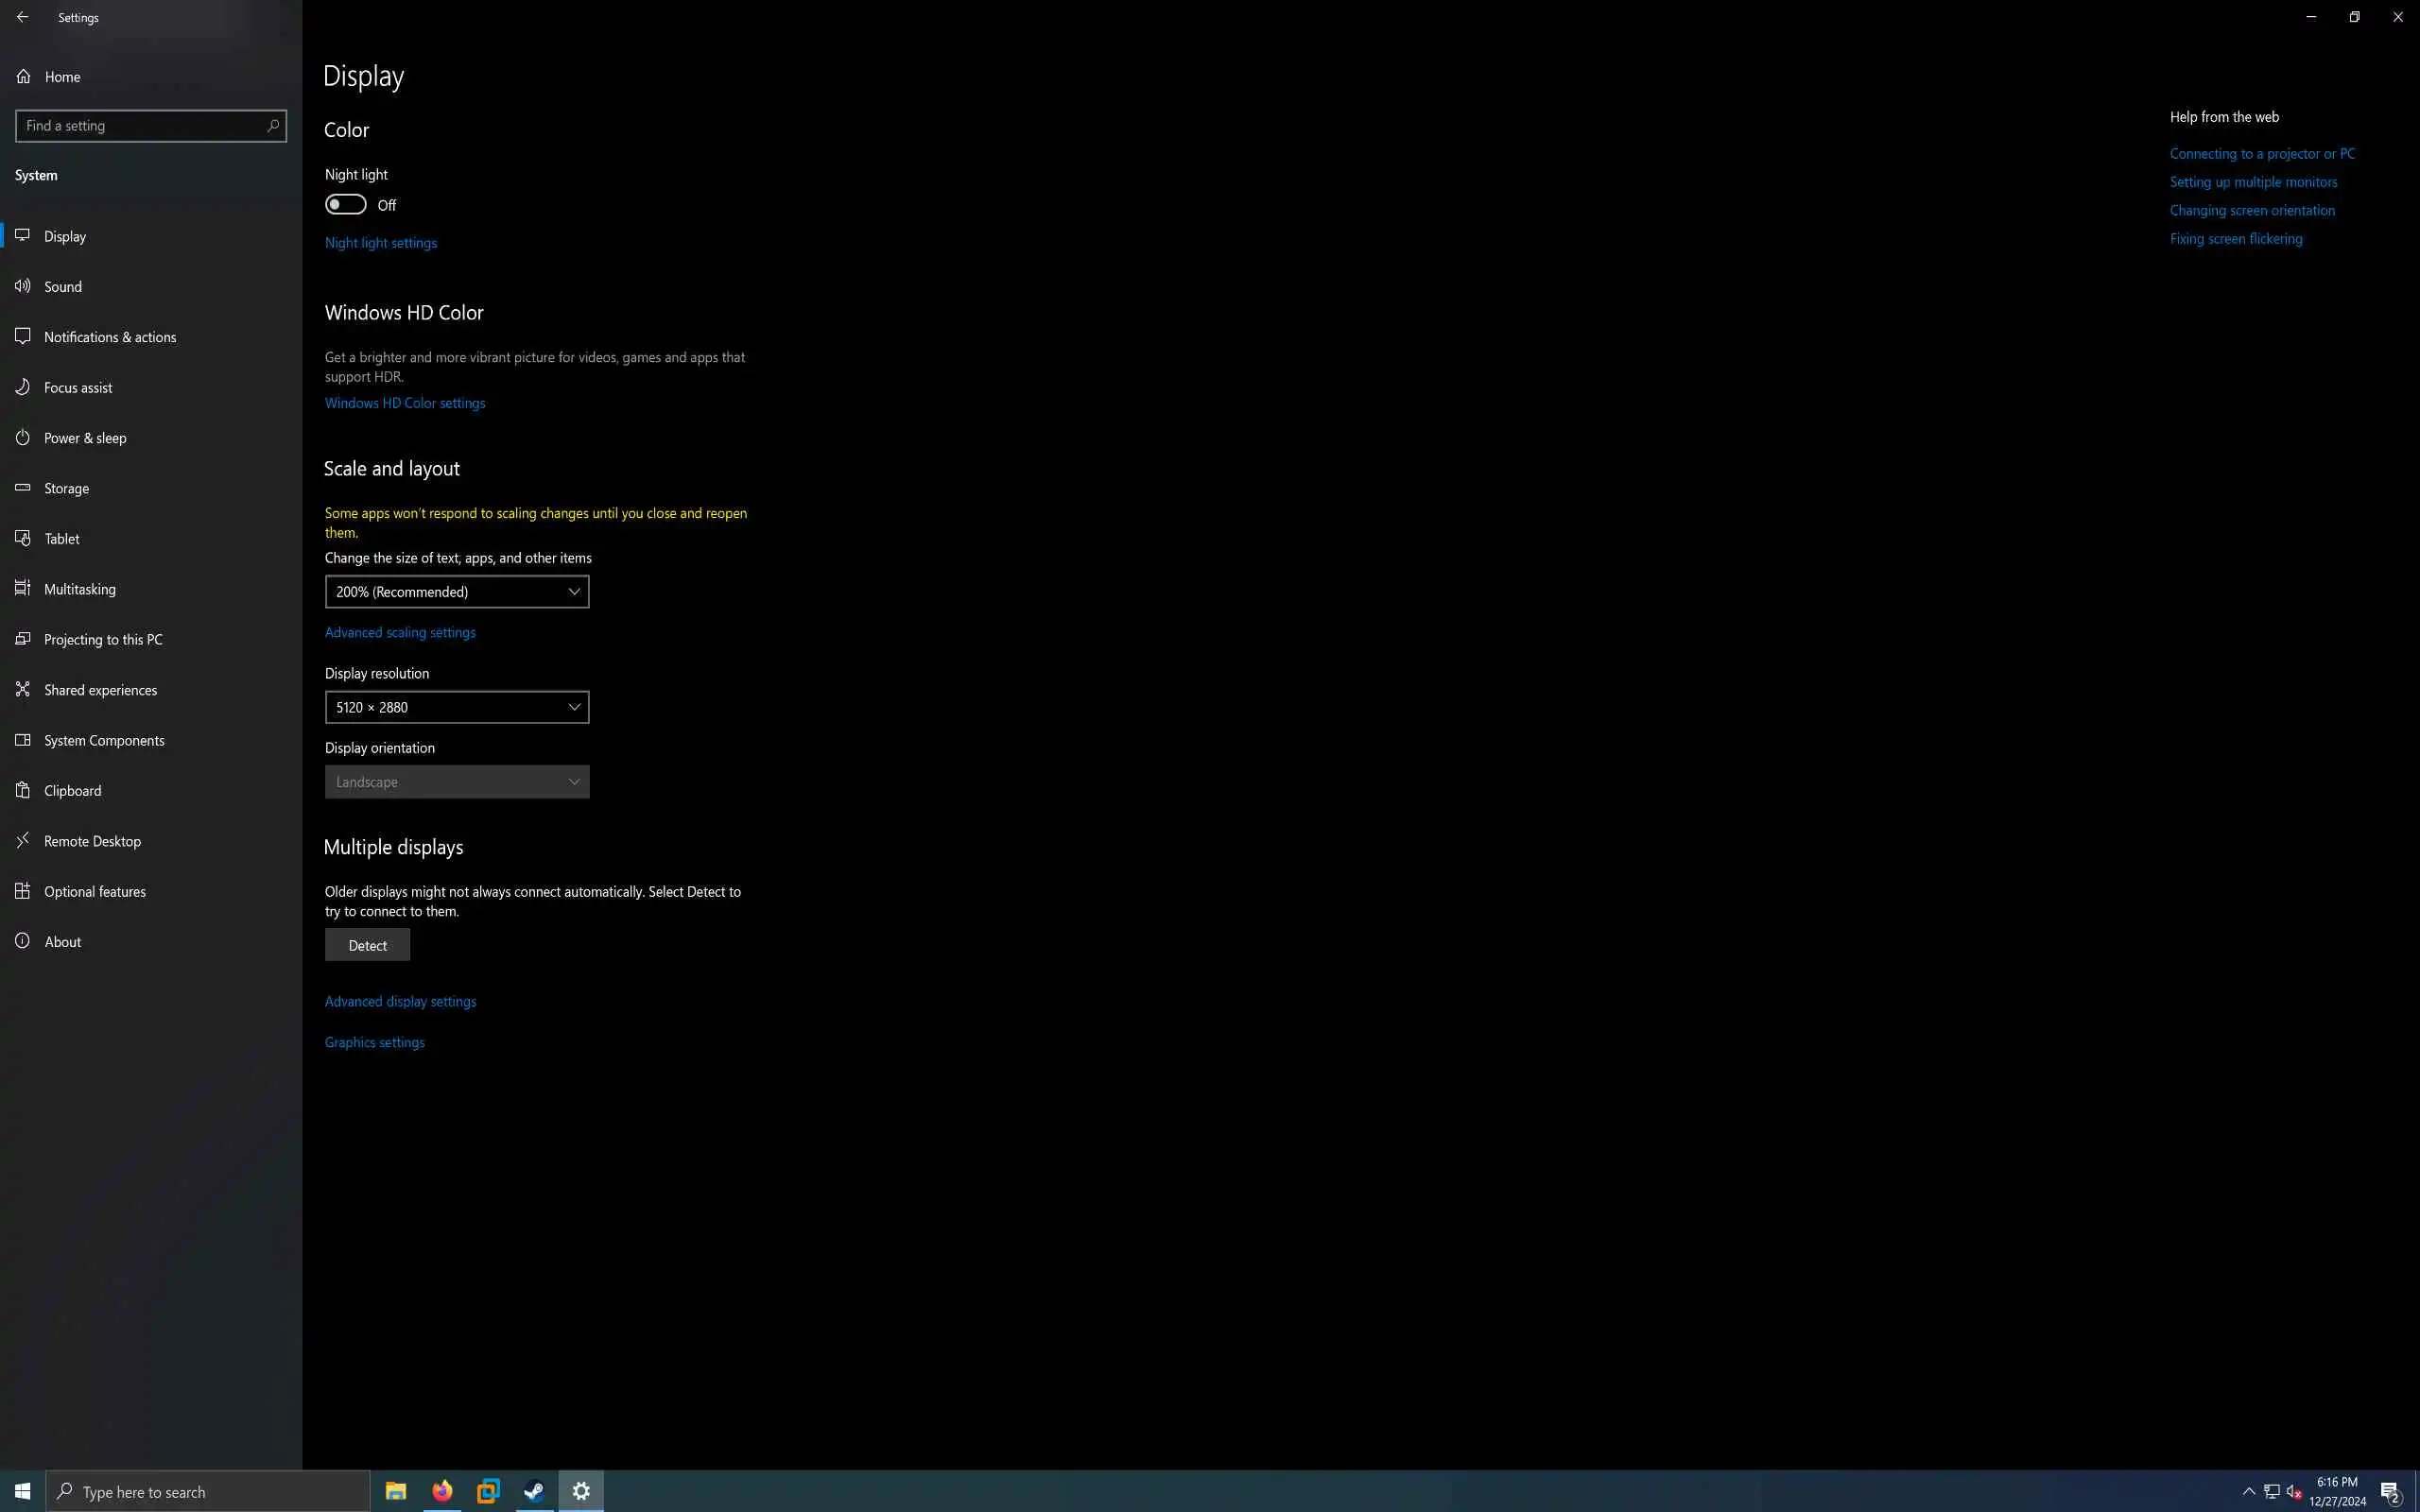
Task: Open Notifications & actions settings
Action: (x=109, y=337)
